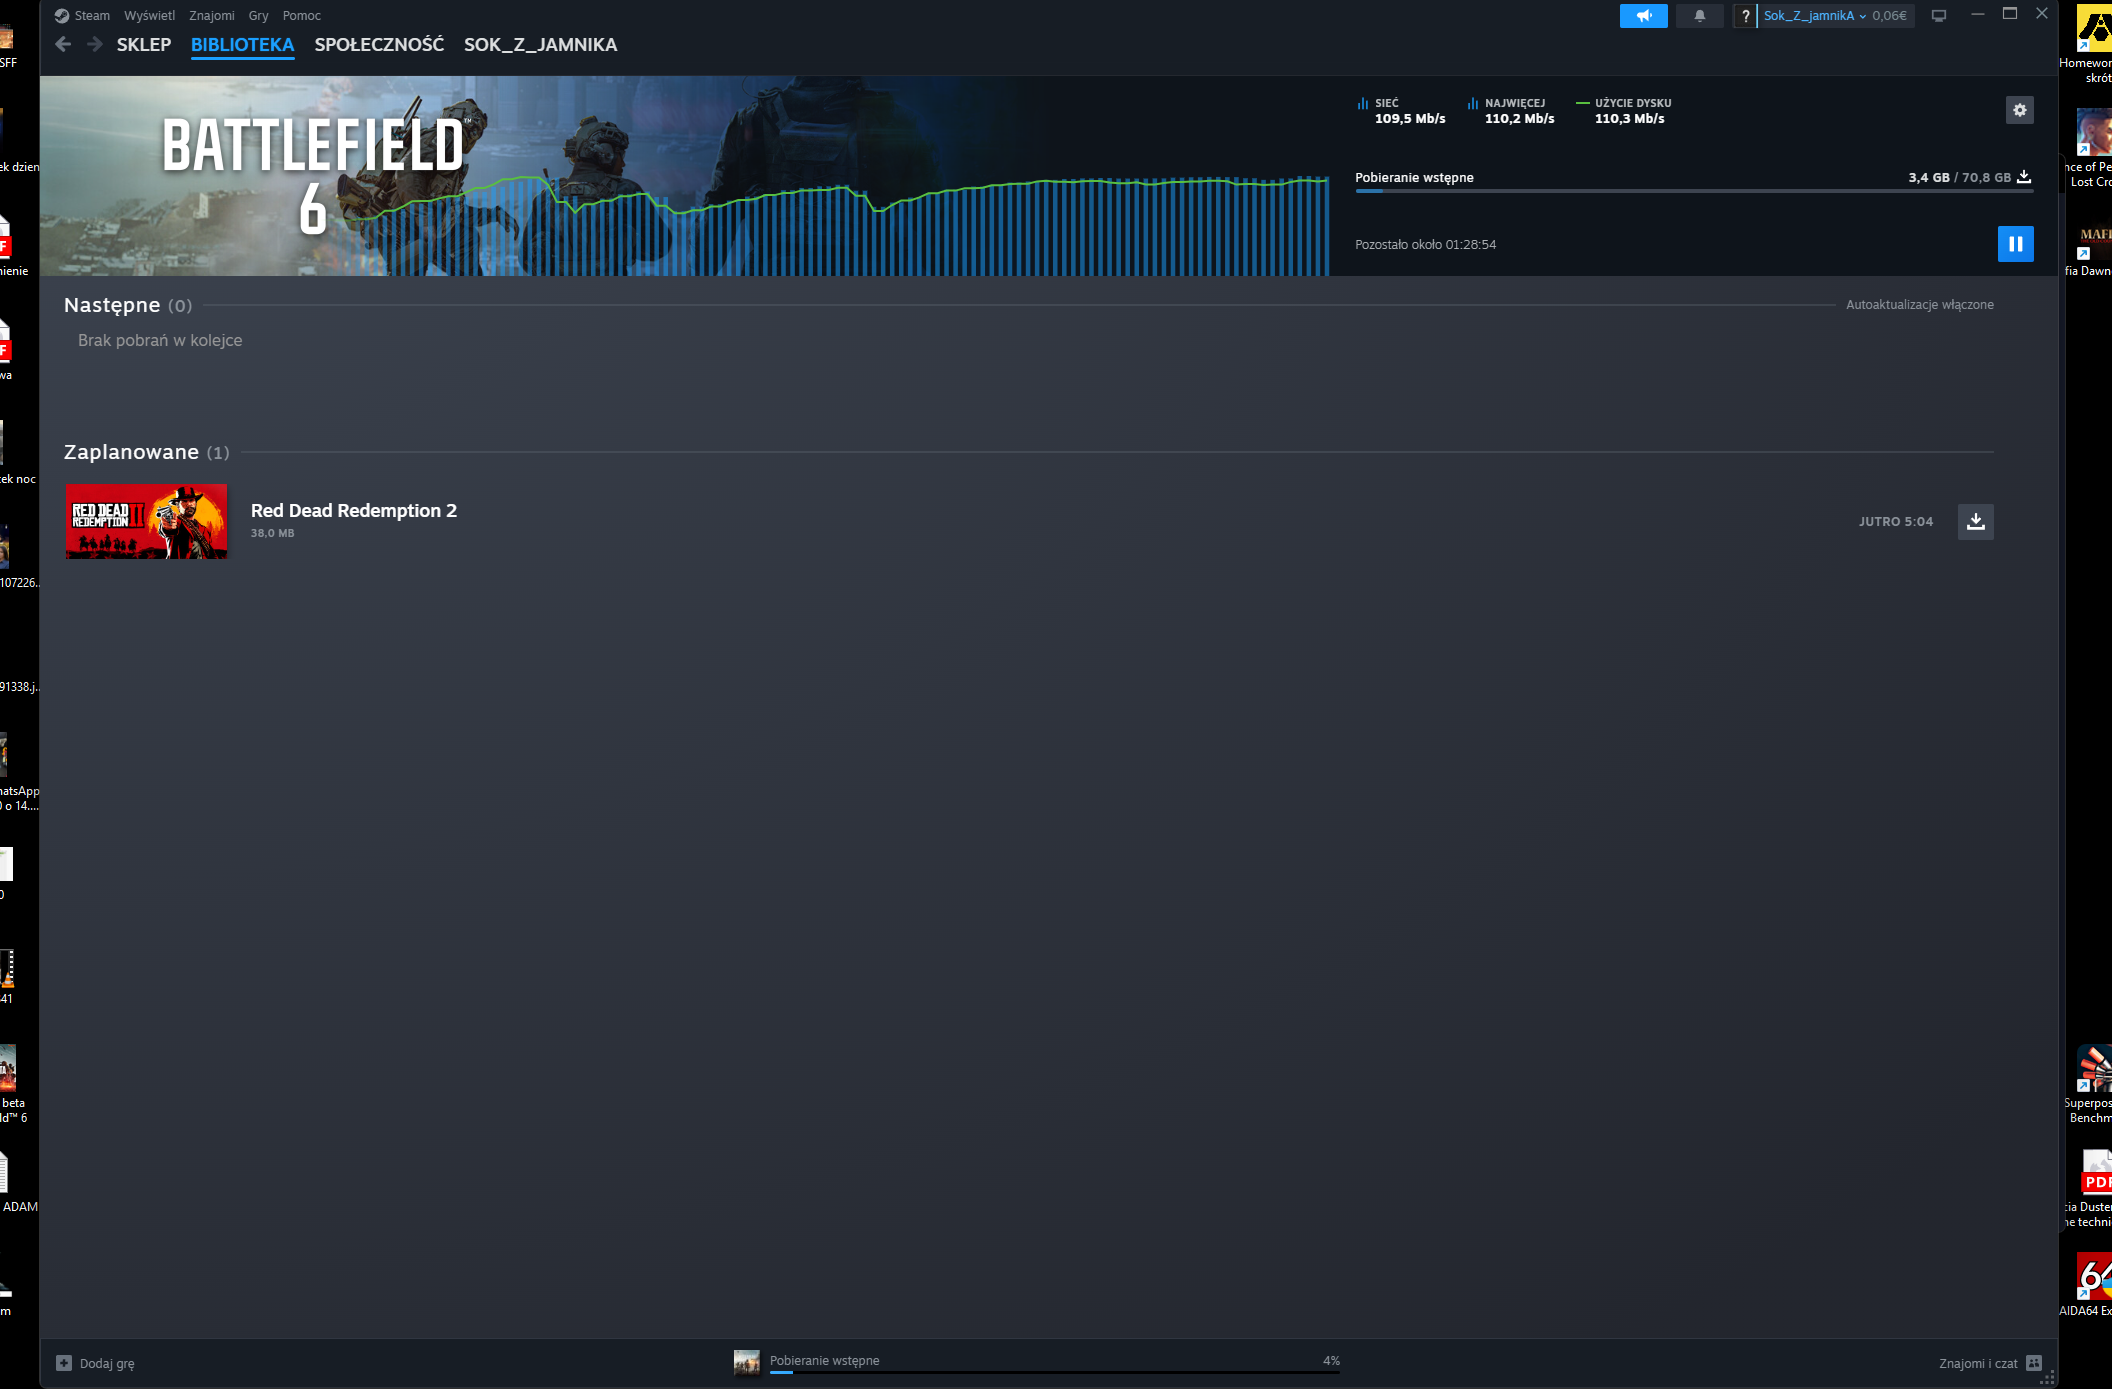Pause the Battlefield 6 download
This screenshot has width=2112, height=1389.
pyautogui.click(x=2015, y=244)
